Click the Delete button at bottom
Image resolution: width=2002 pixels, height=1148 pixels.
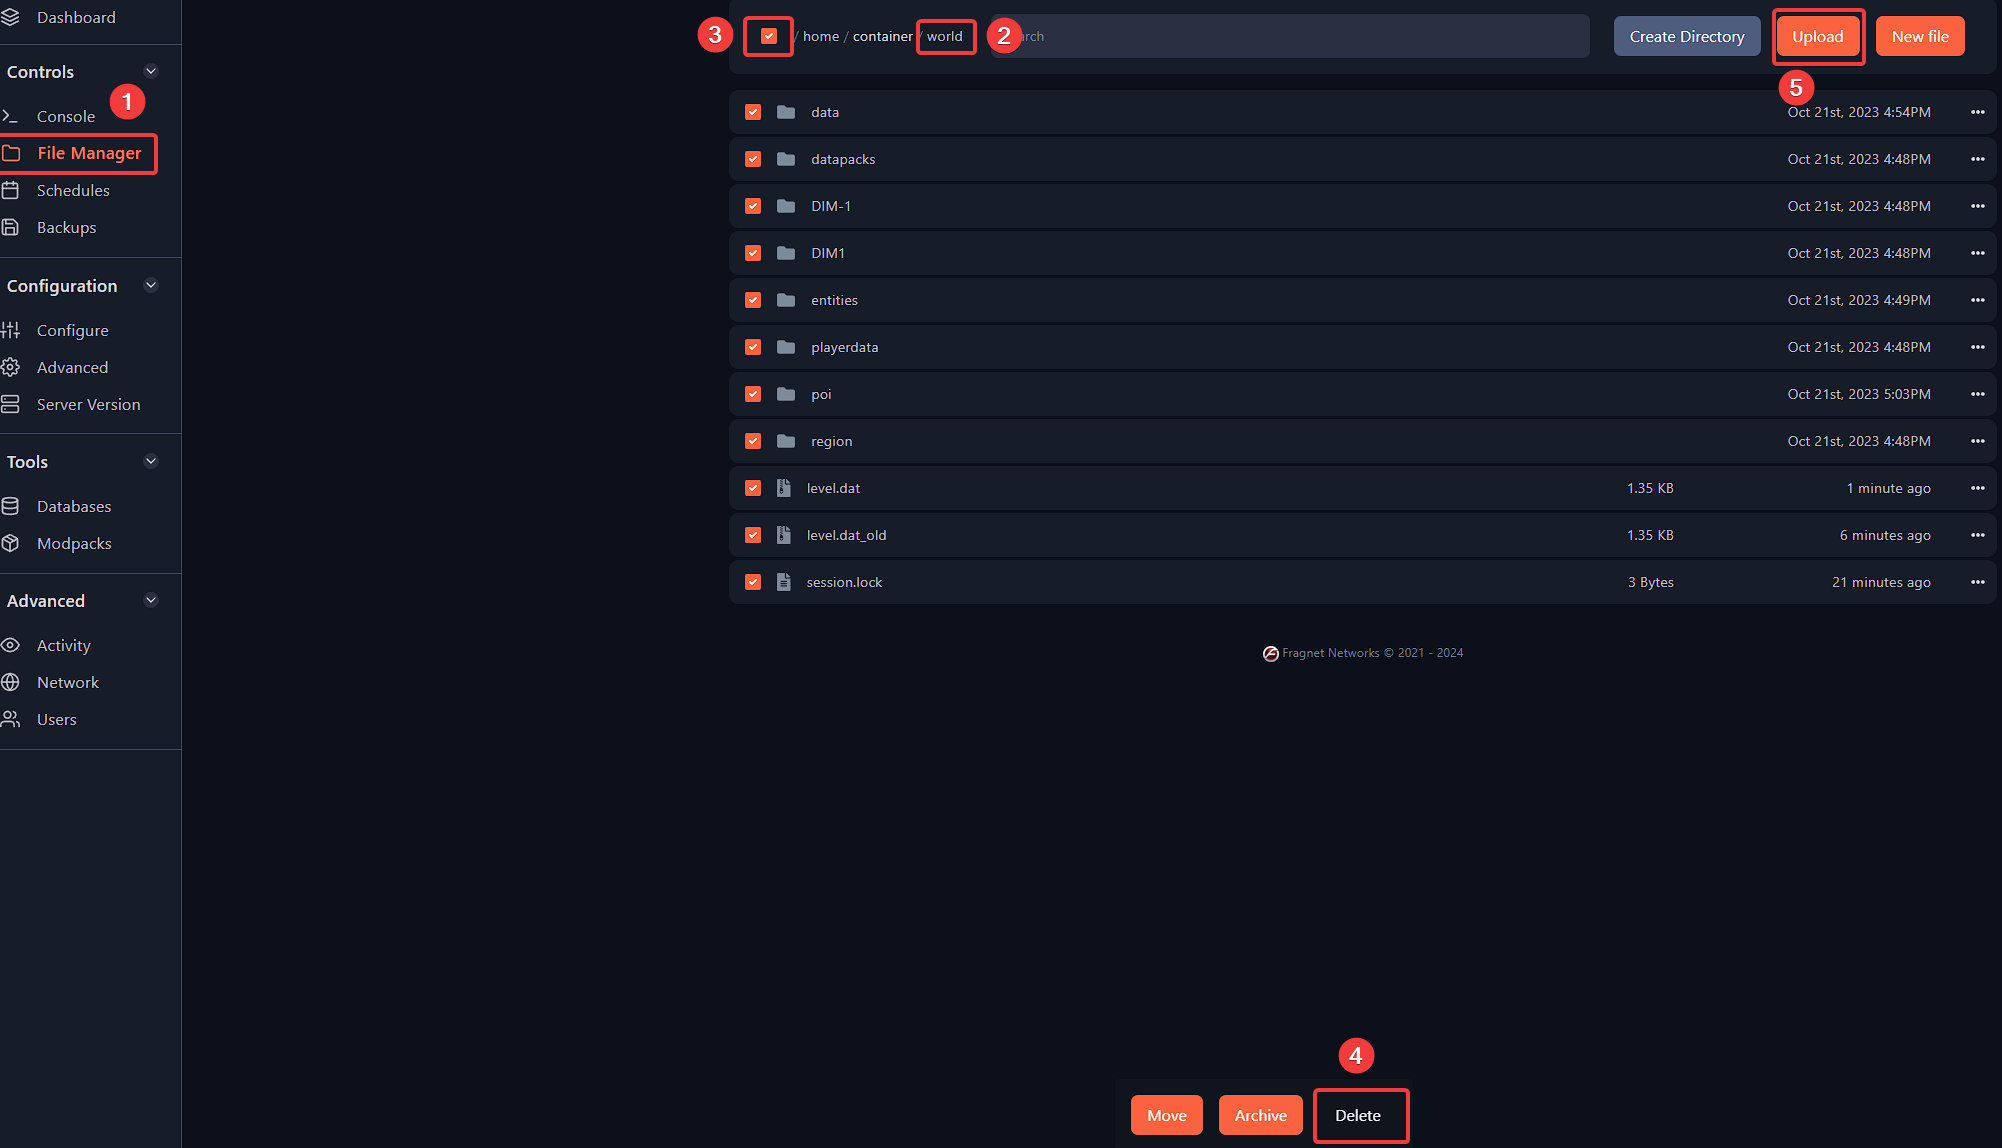point(1357,1114)
